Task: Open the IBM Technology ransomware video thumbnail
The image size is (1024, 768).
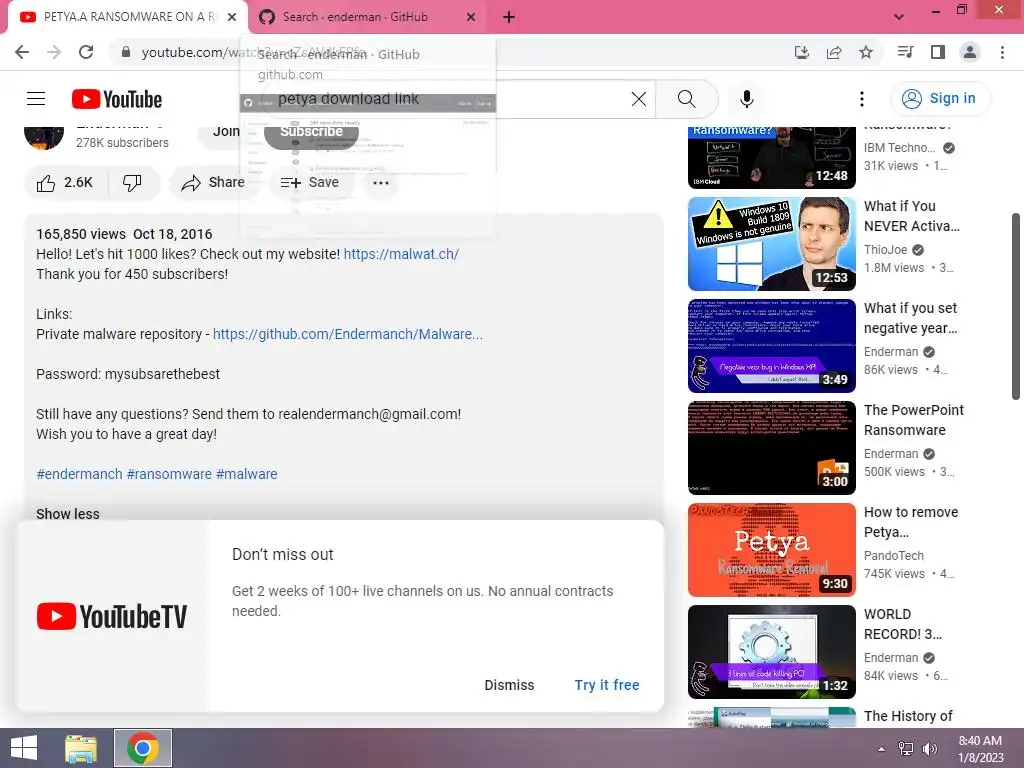Action: point(772,157)
